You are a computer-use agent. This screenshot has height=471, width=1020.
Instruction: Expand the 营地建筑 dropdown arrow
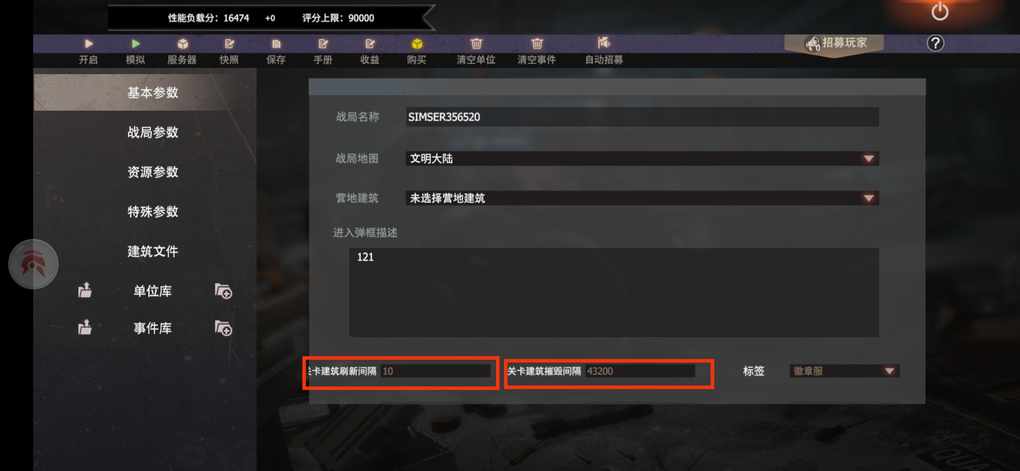pyautogui.click(x=869, y=198)
